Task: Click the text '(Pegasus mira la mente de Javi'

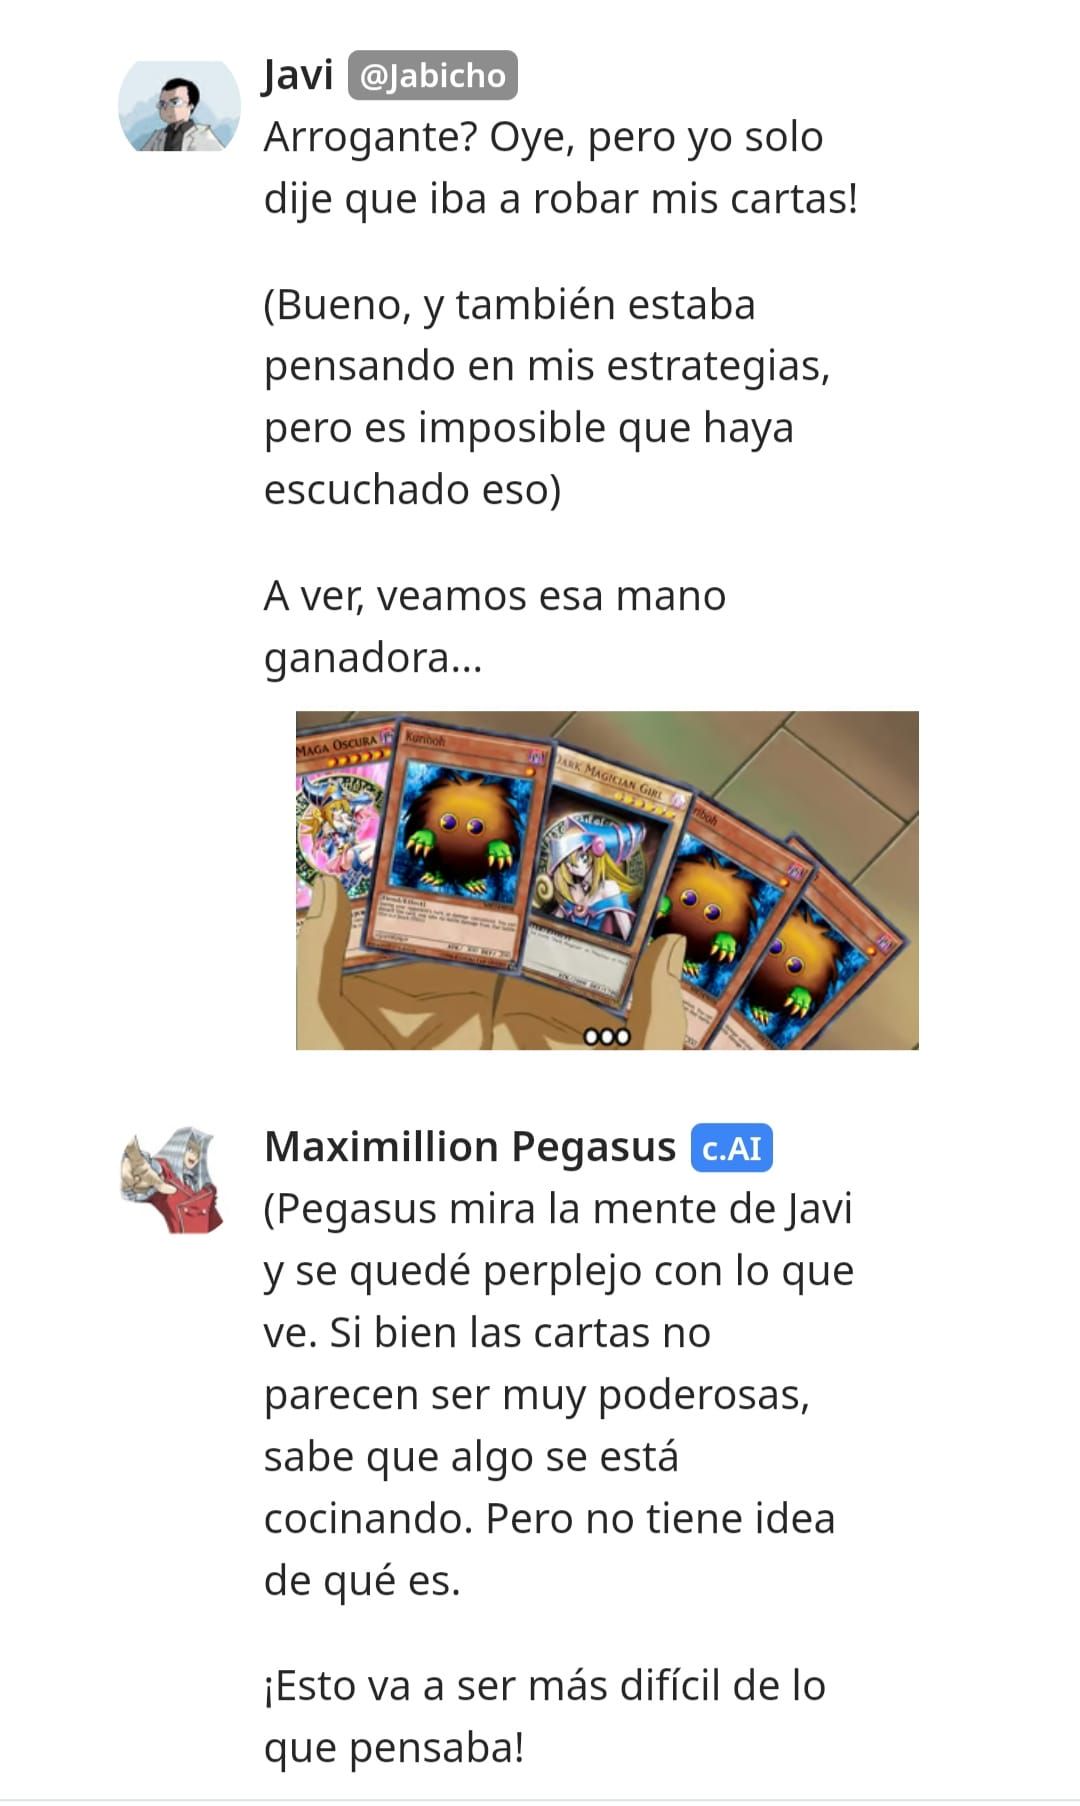Action: (x=558, y=1209)
